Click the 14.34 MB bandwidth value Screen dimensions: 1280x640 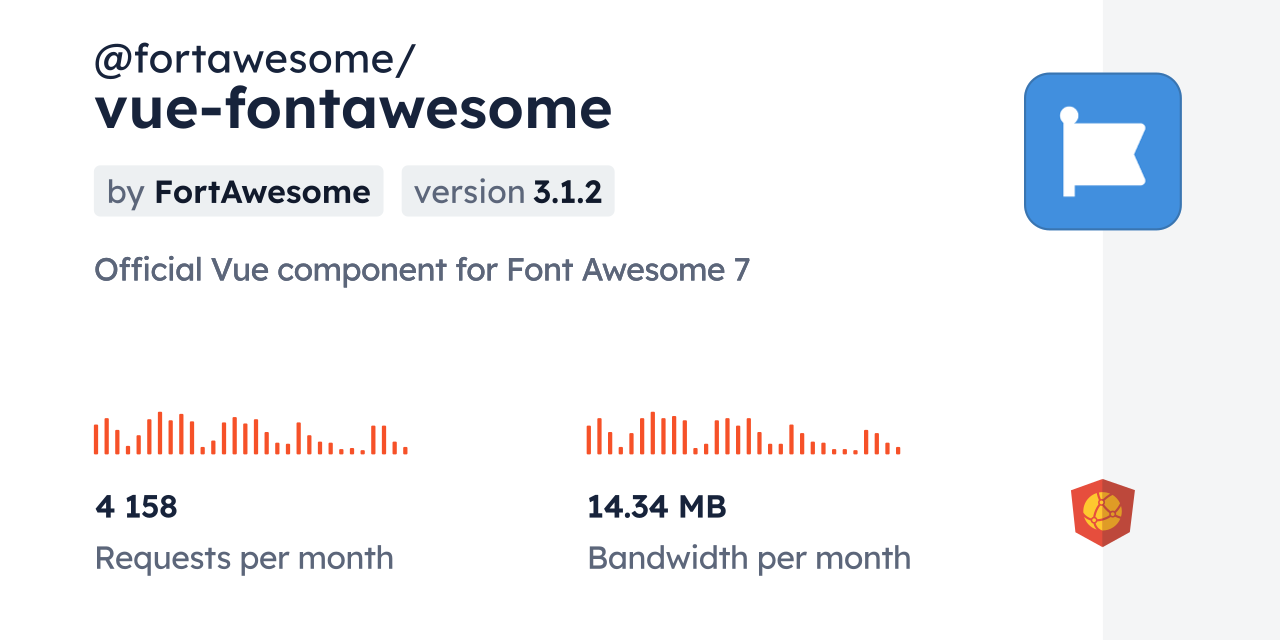tap(656, 507)
